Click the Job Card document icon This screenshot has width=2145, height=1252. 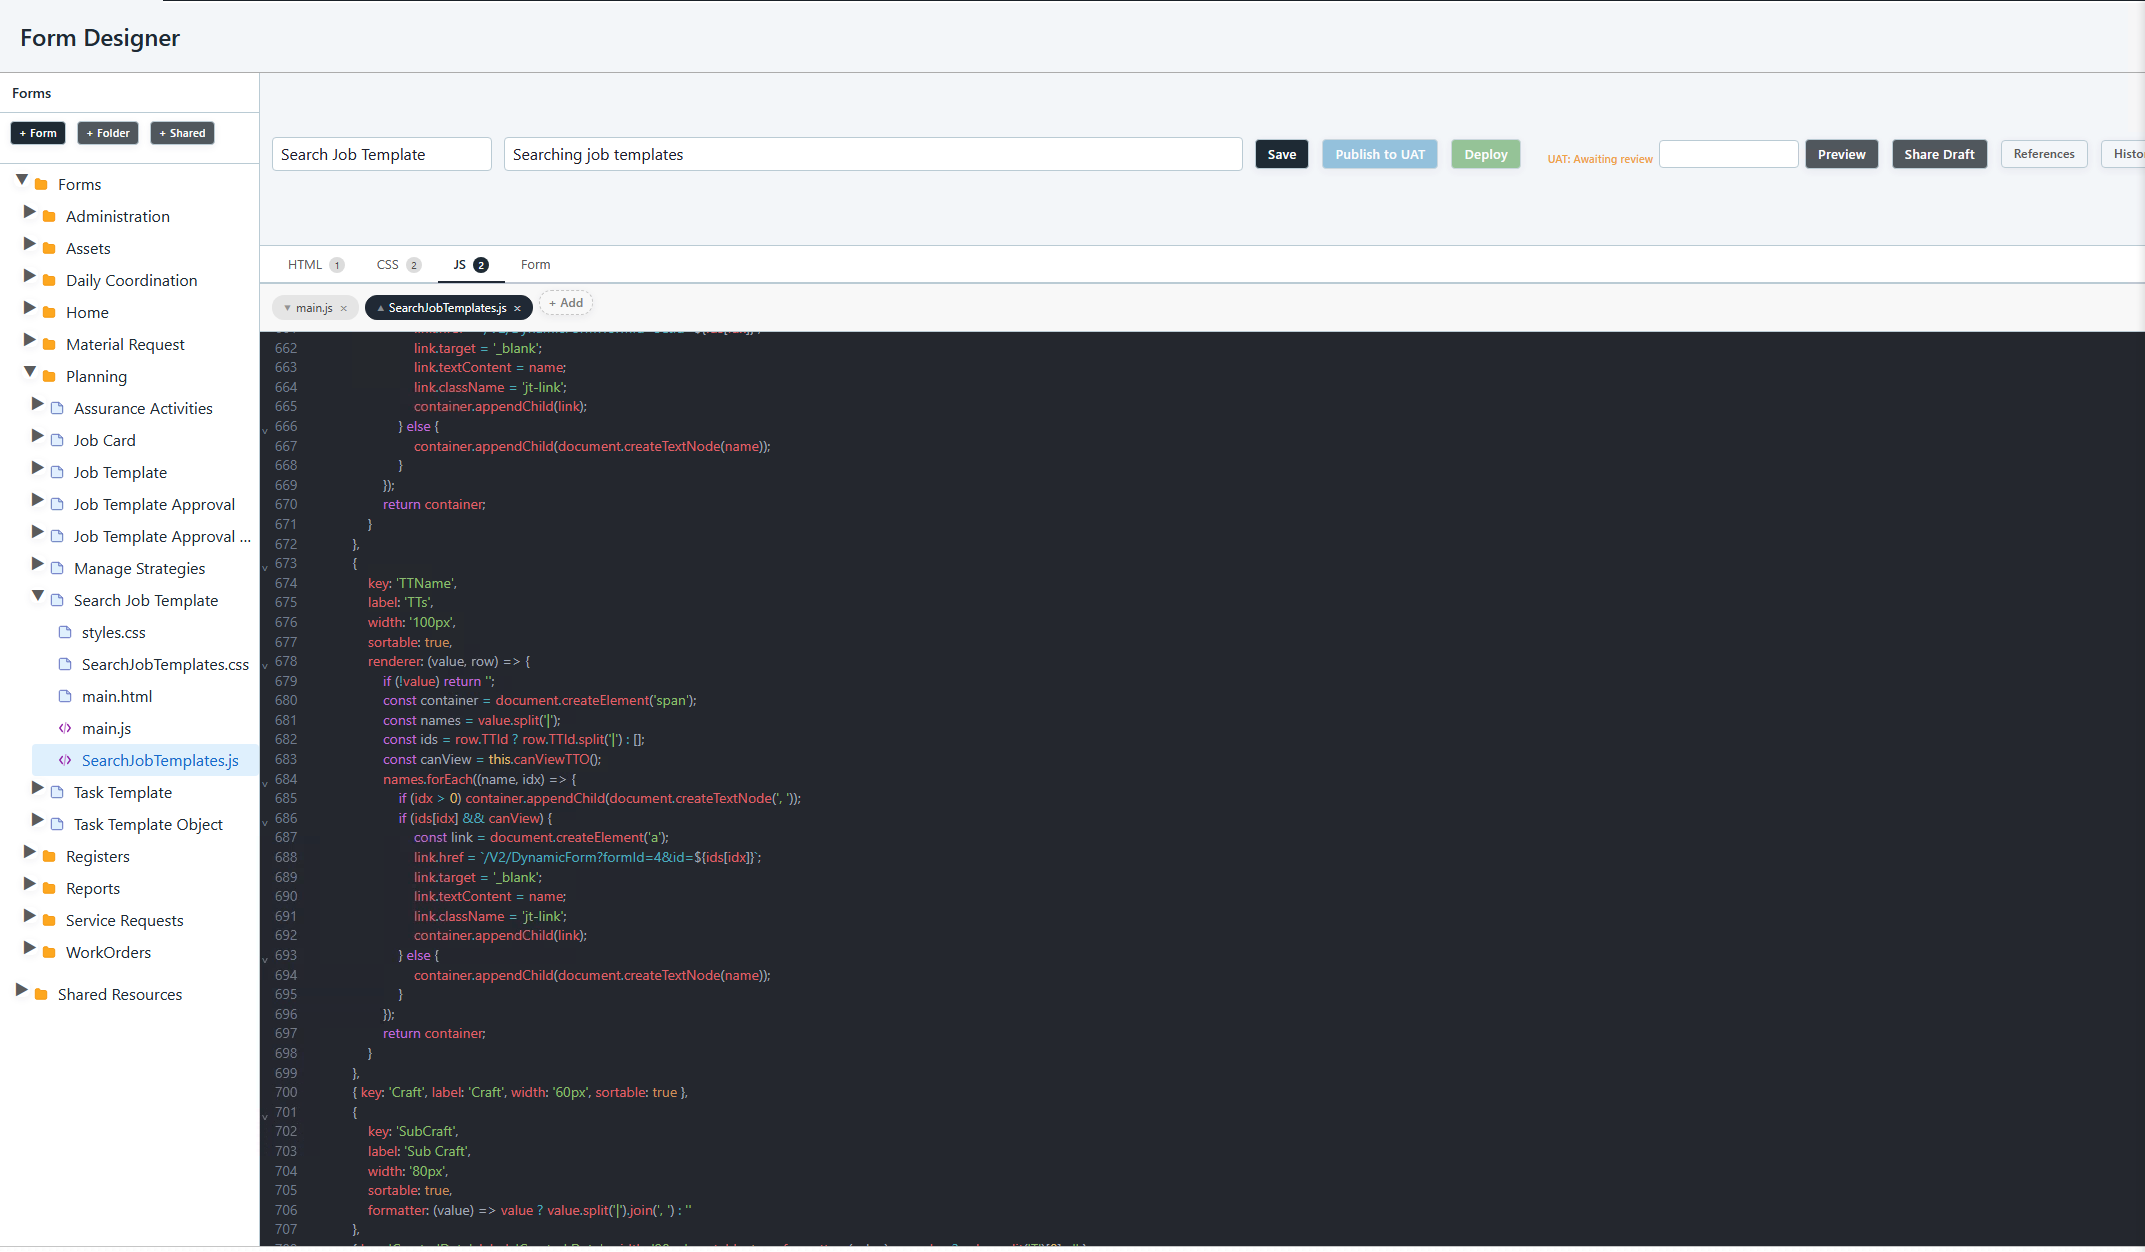coord(58,440)
